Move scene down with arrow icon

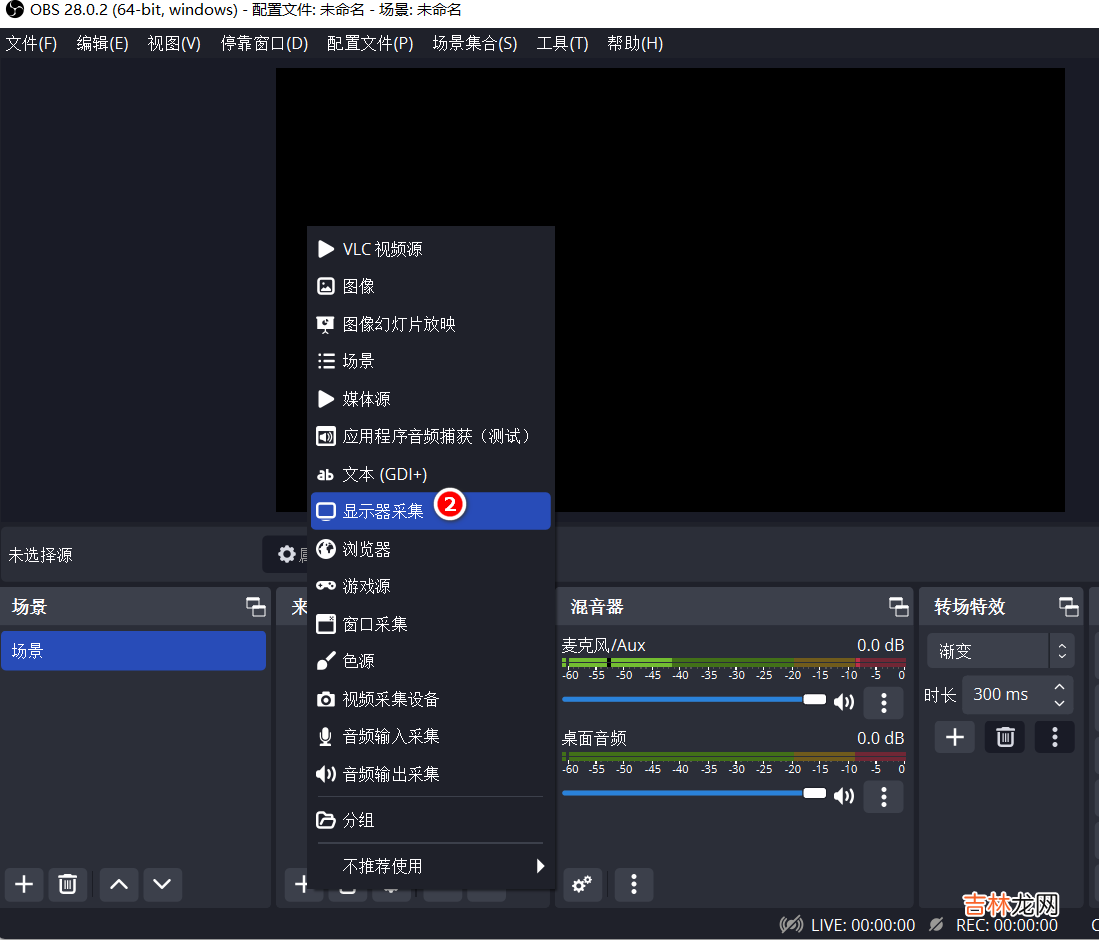[163, 884]
